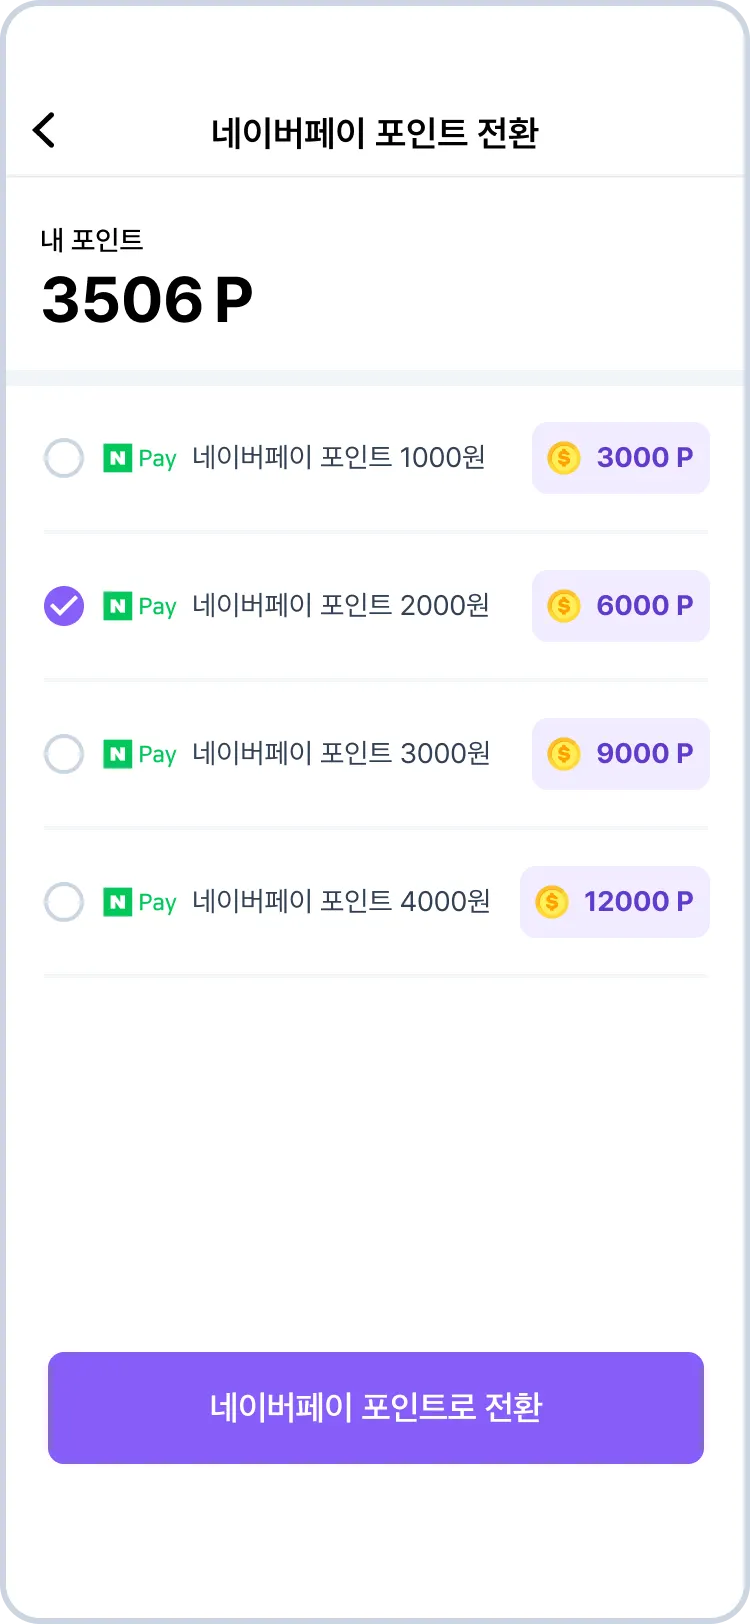Deselect the checked 2000원 radio button

pos(64,606)
